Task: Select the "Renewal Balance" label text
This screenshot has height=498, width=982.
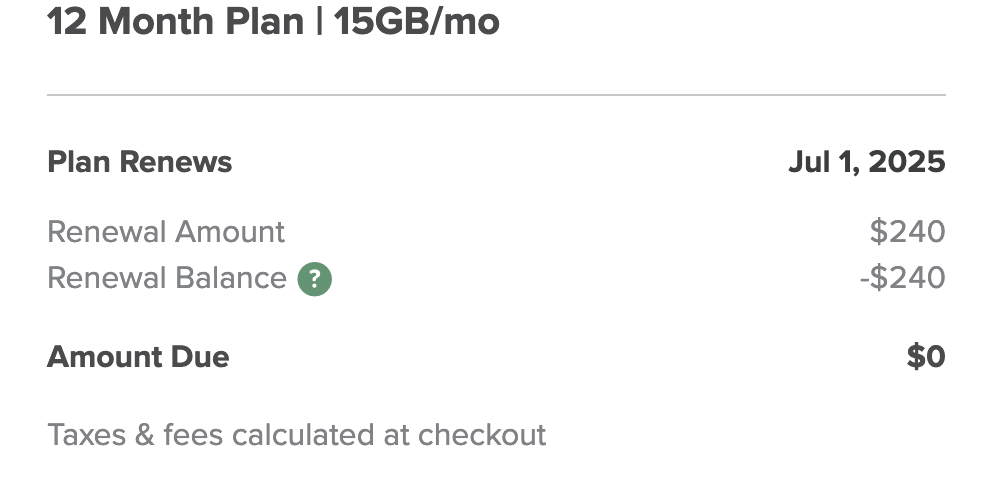Action: pos(167,278)
